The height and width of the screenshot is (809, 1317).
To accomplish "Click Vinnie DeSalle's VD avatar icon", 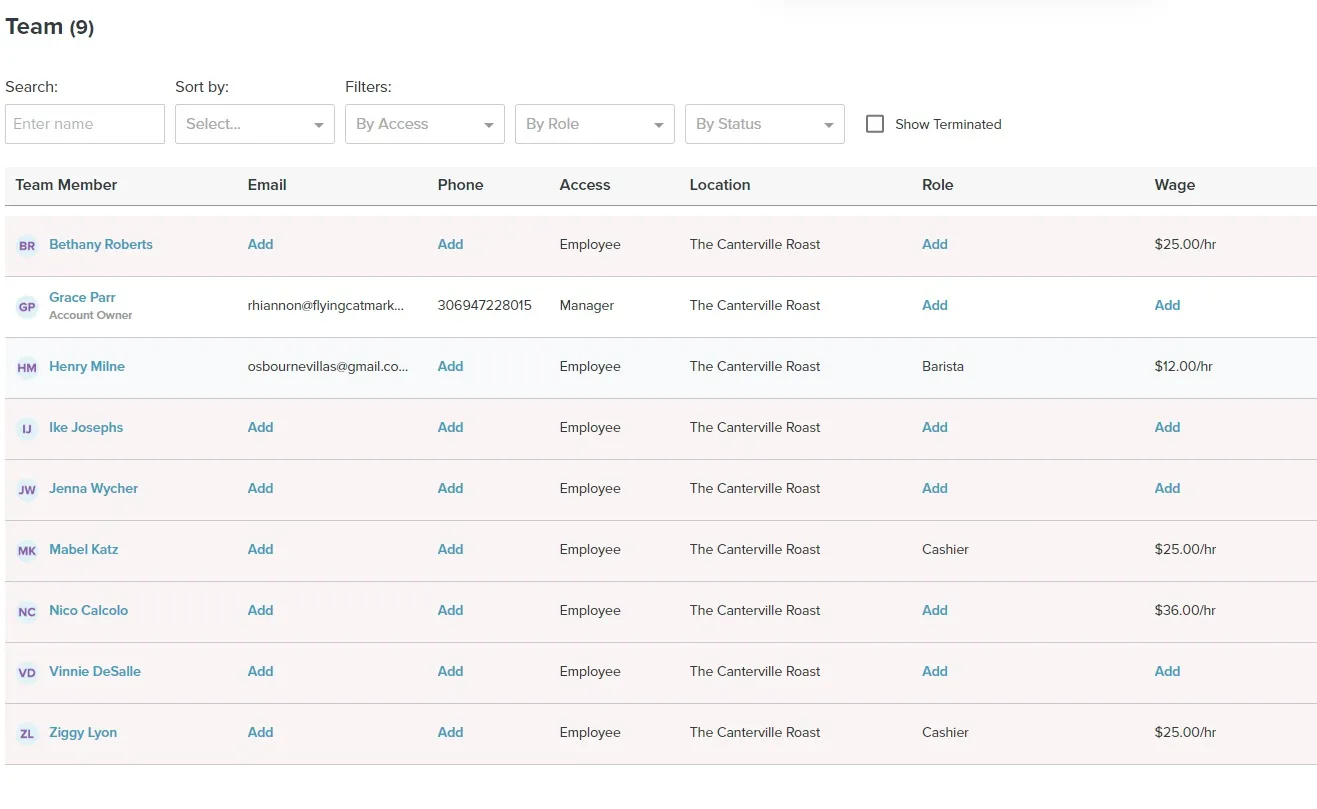I will pyautogui.click(x=27, y=673).
